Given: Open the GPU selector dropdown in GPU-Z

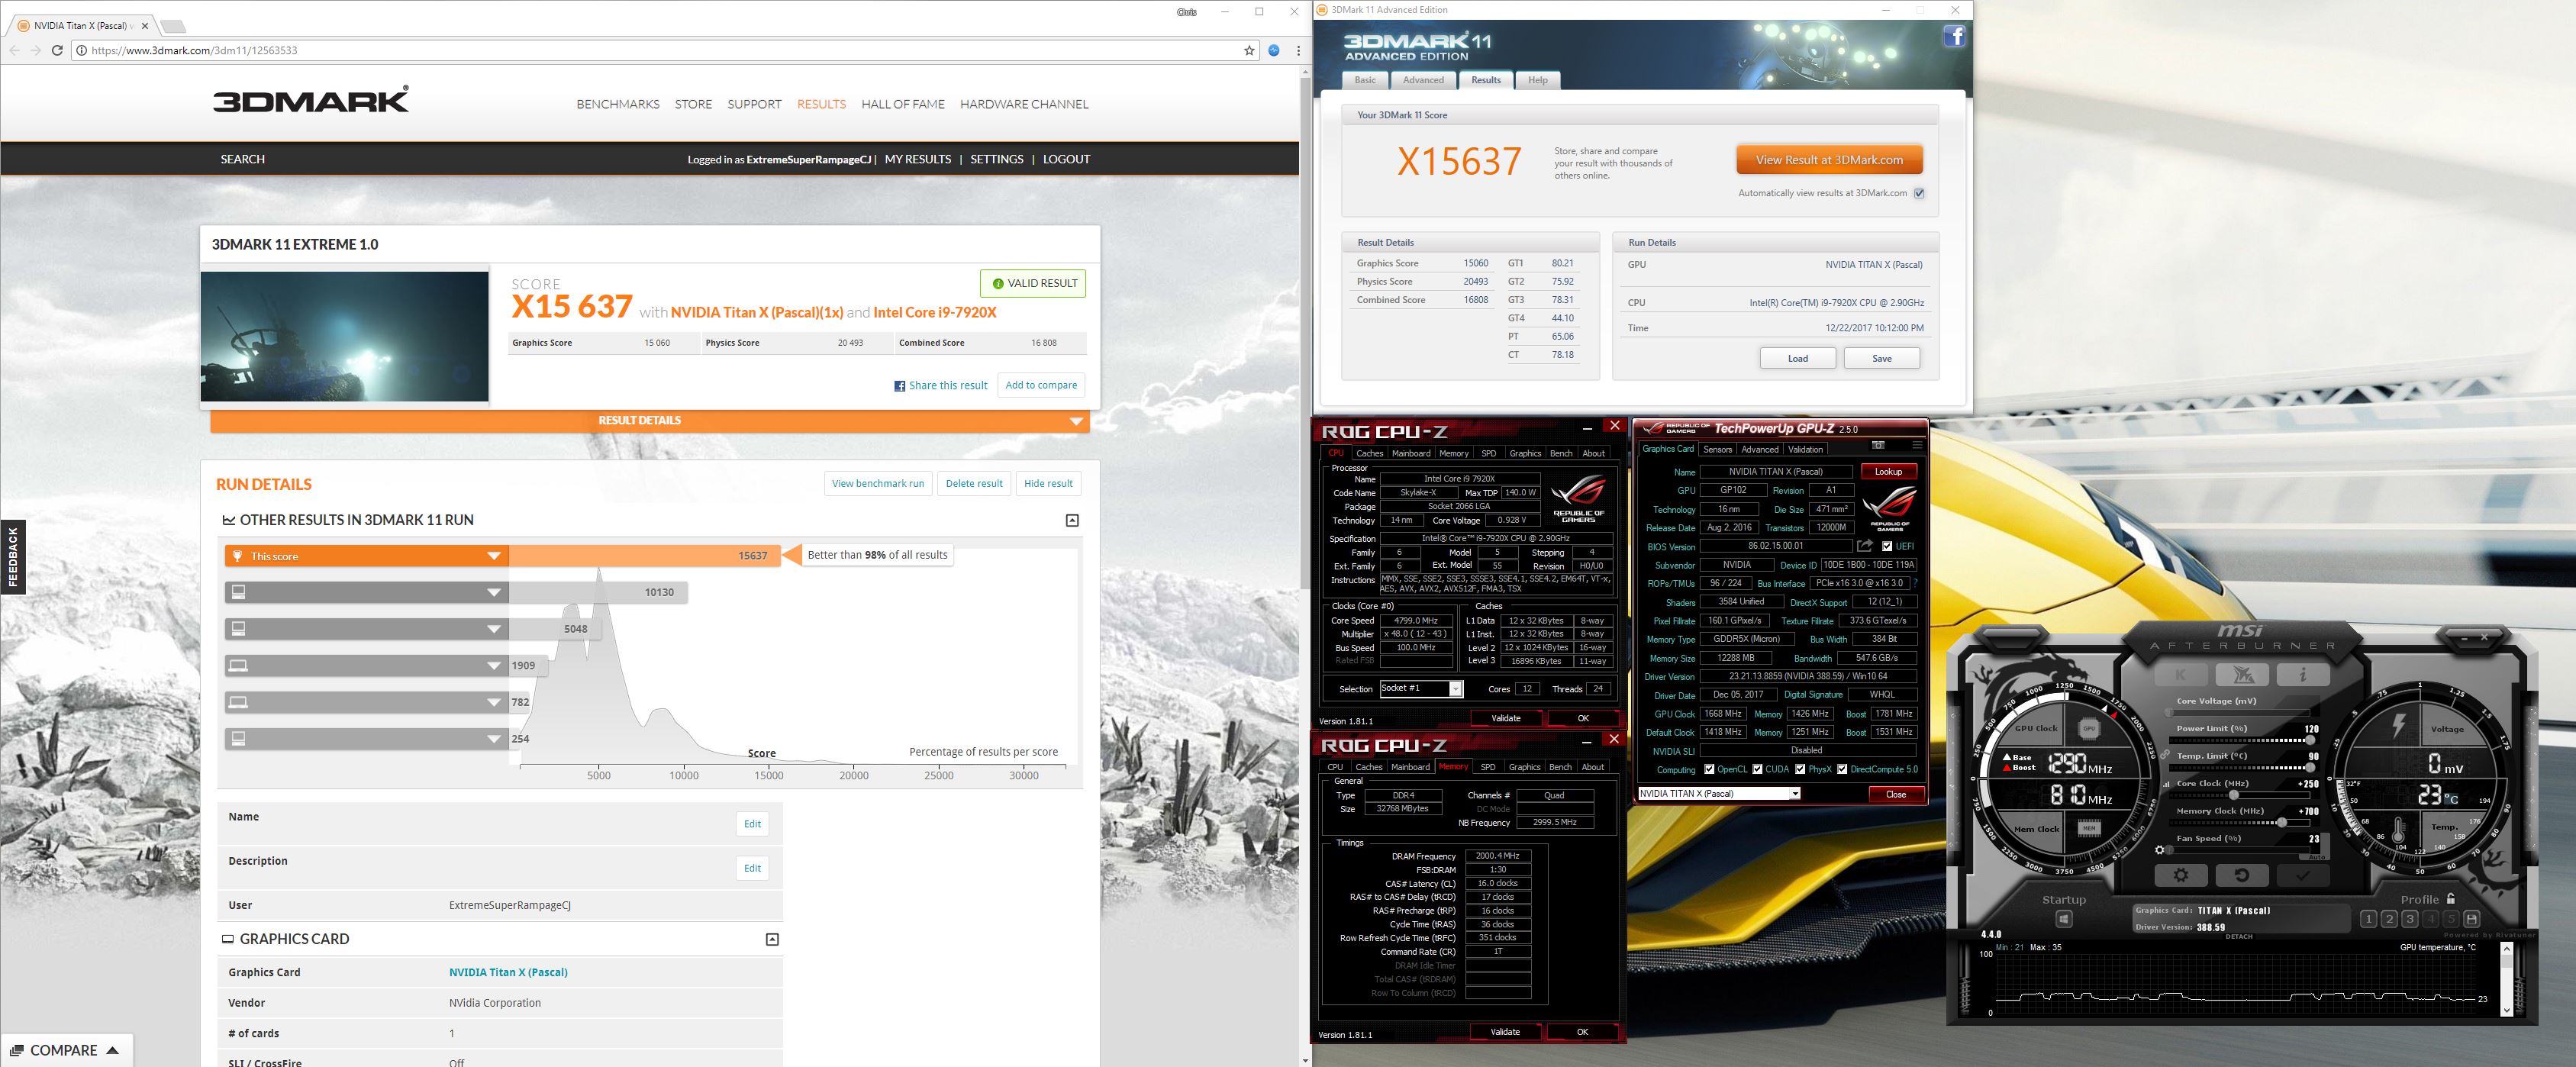Looking at the screenshot, I should tap(1795, 794).
